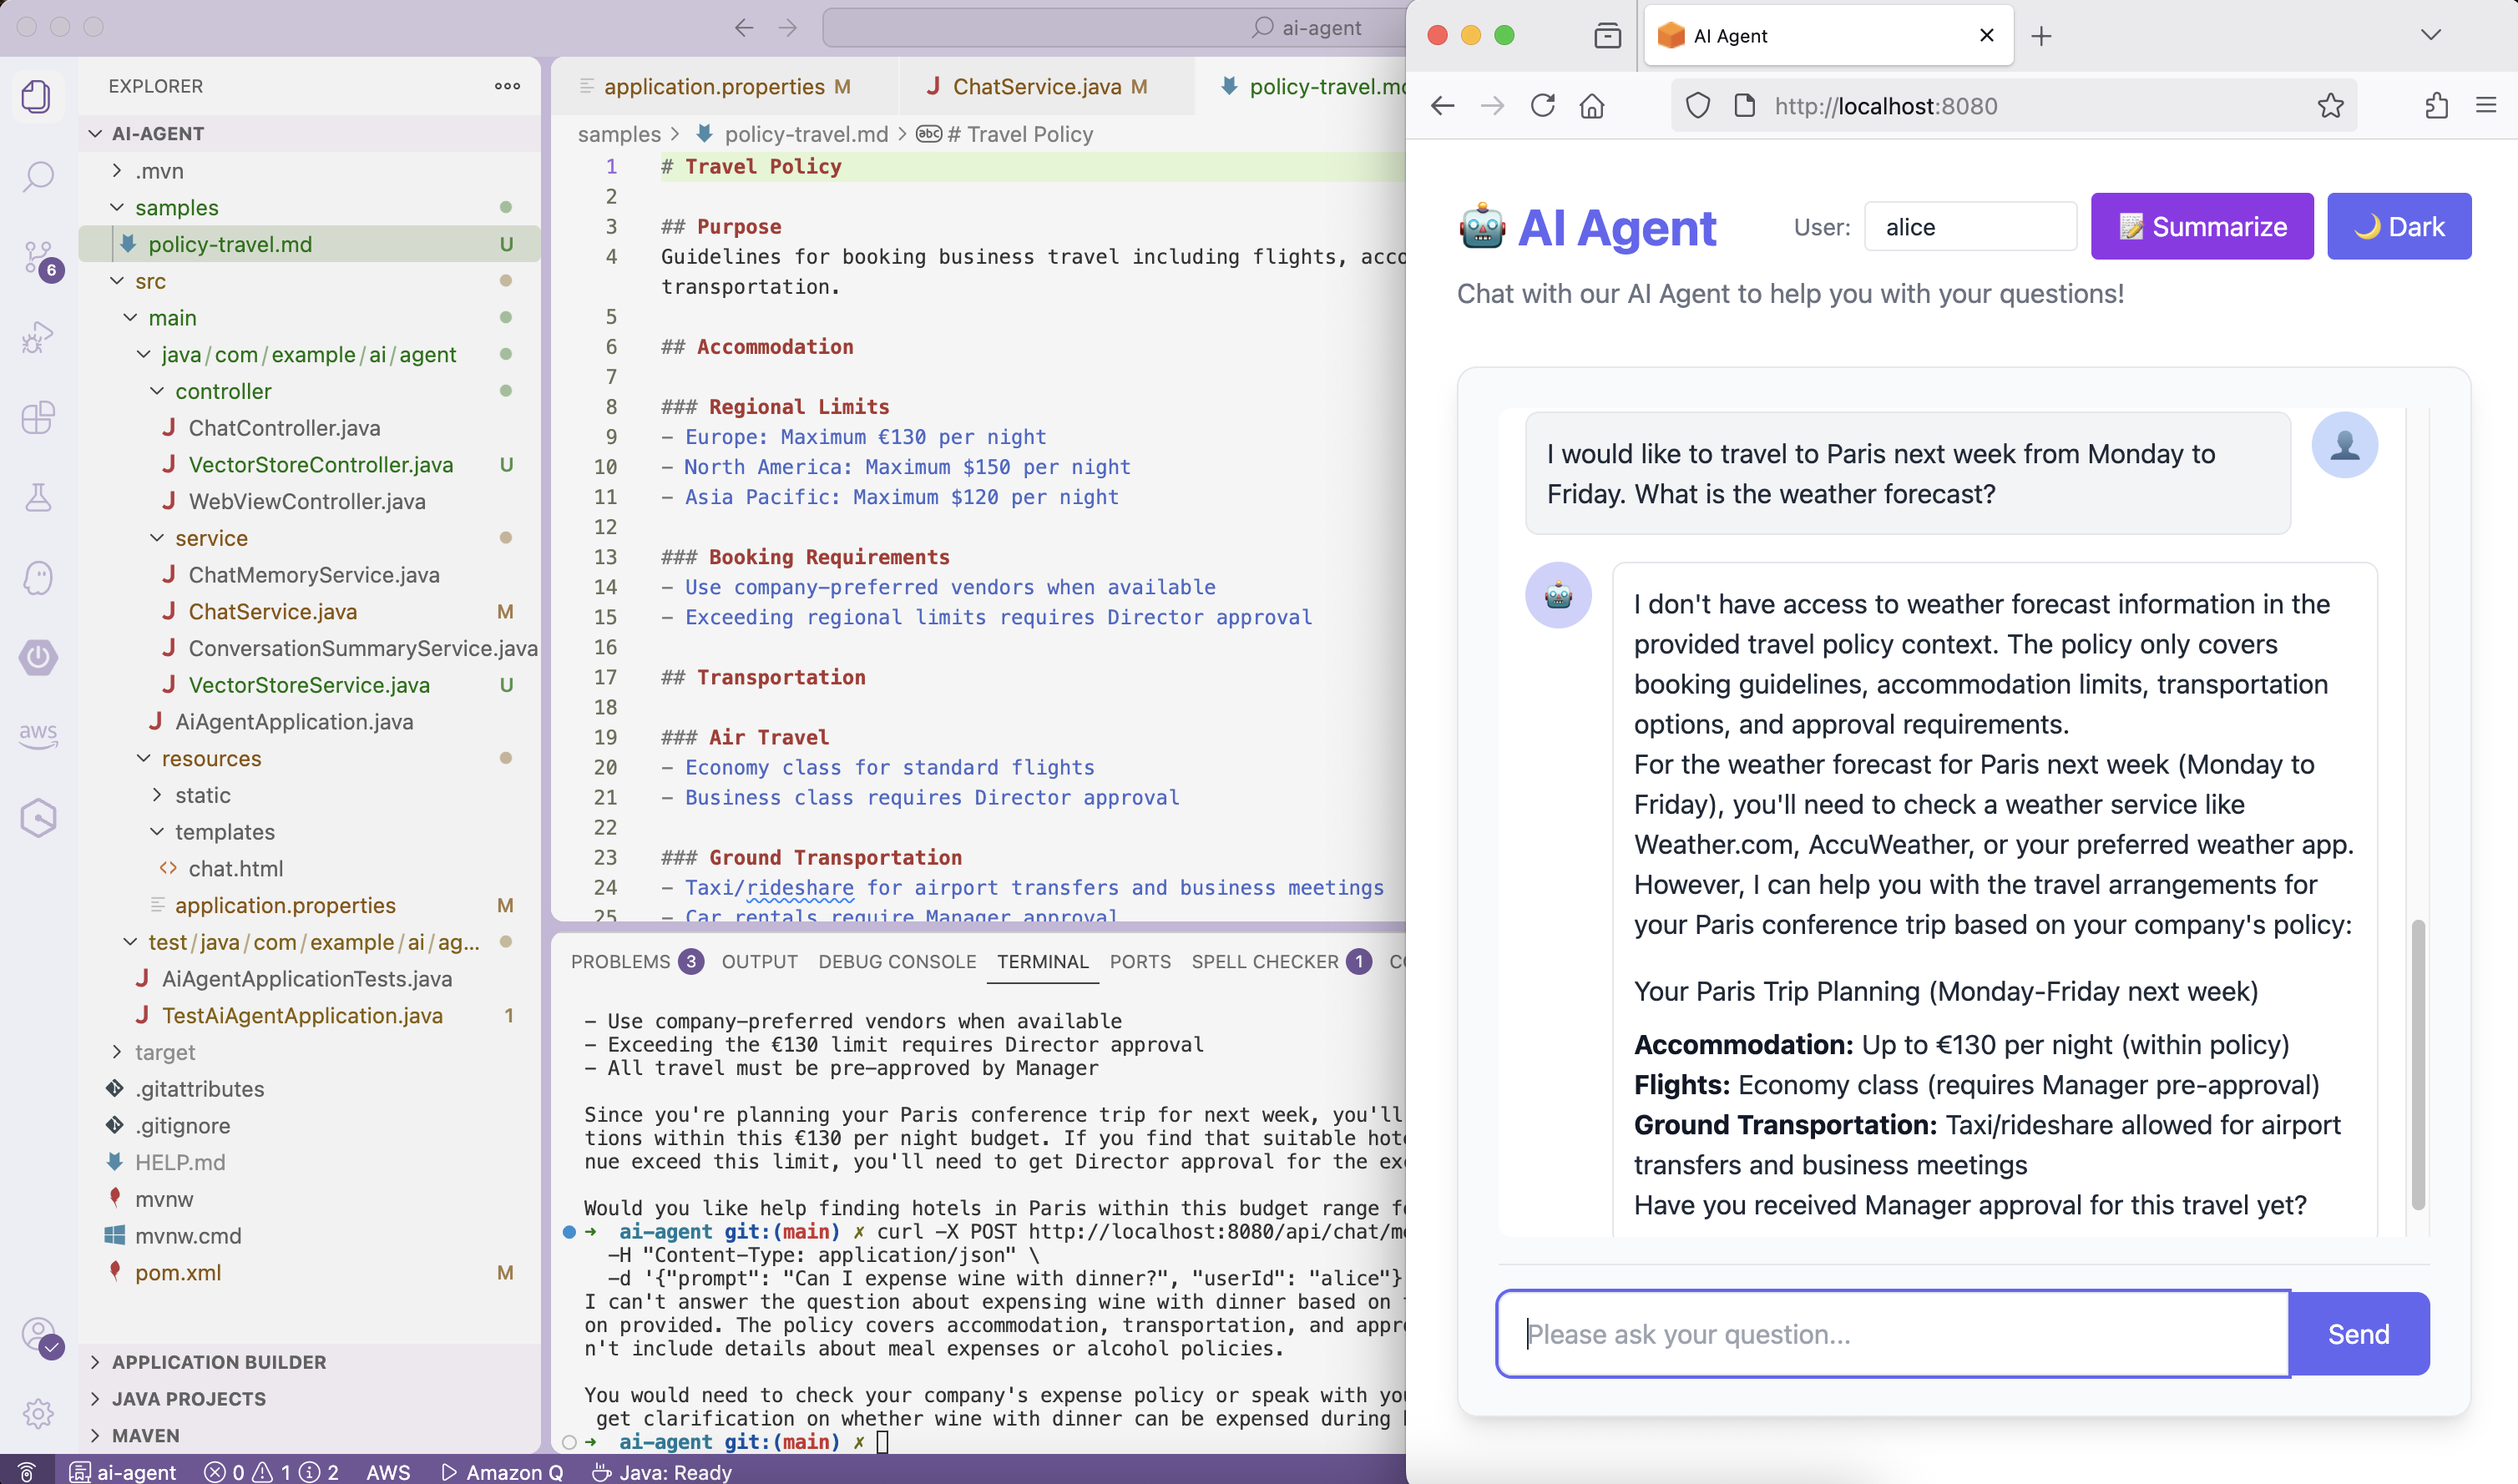The width and height of the screenshot is (2518, 1484).
Task: Open the browser extensions puzzle icon
Action: tap(2436, 106)
